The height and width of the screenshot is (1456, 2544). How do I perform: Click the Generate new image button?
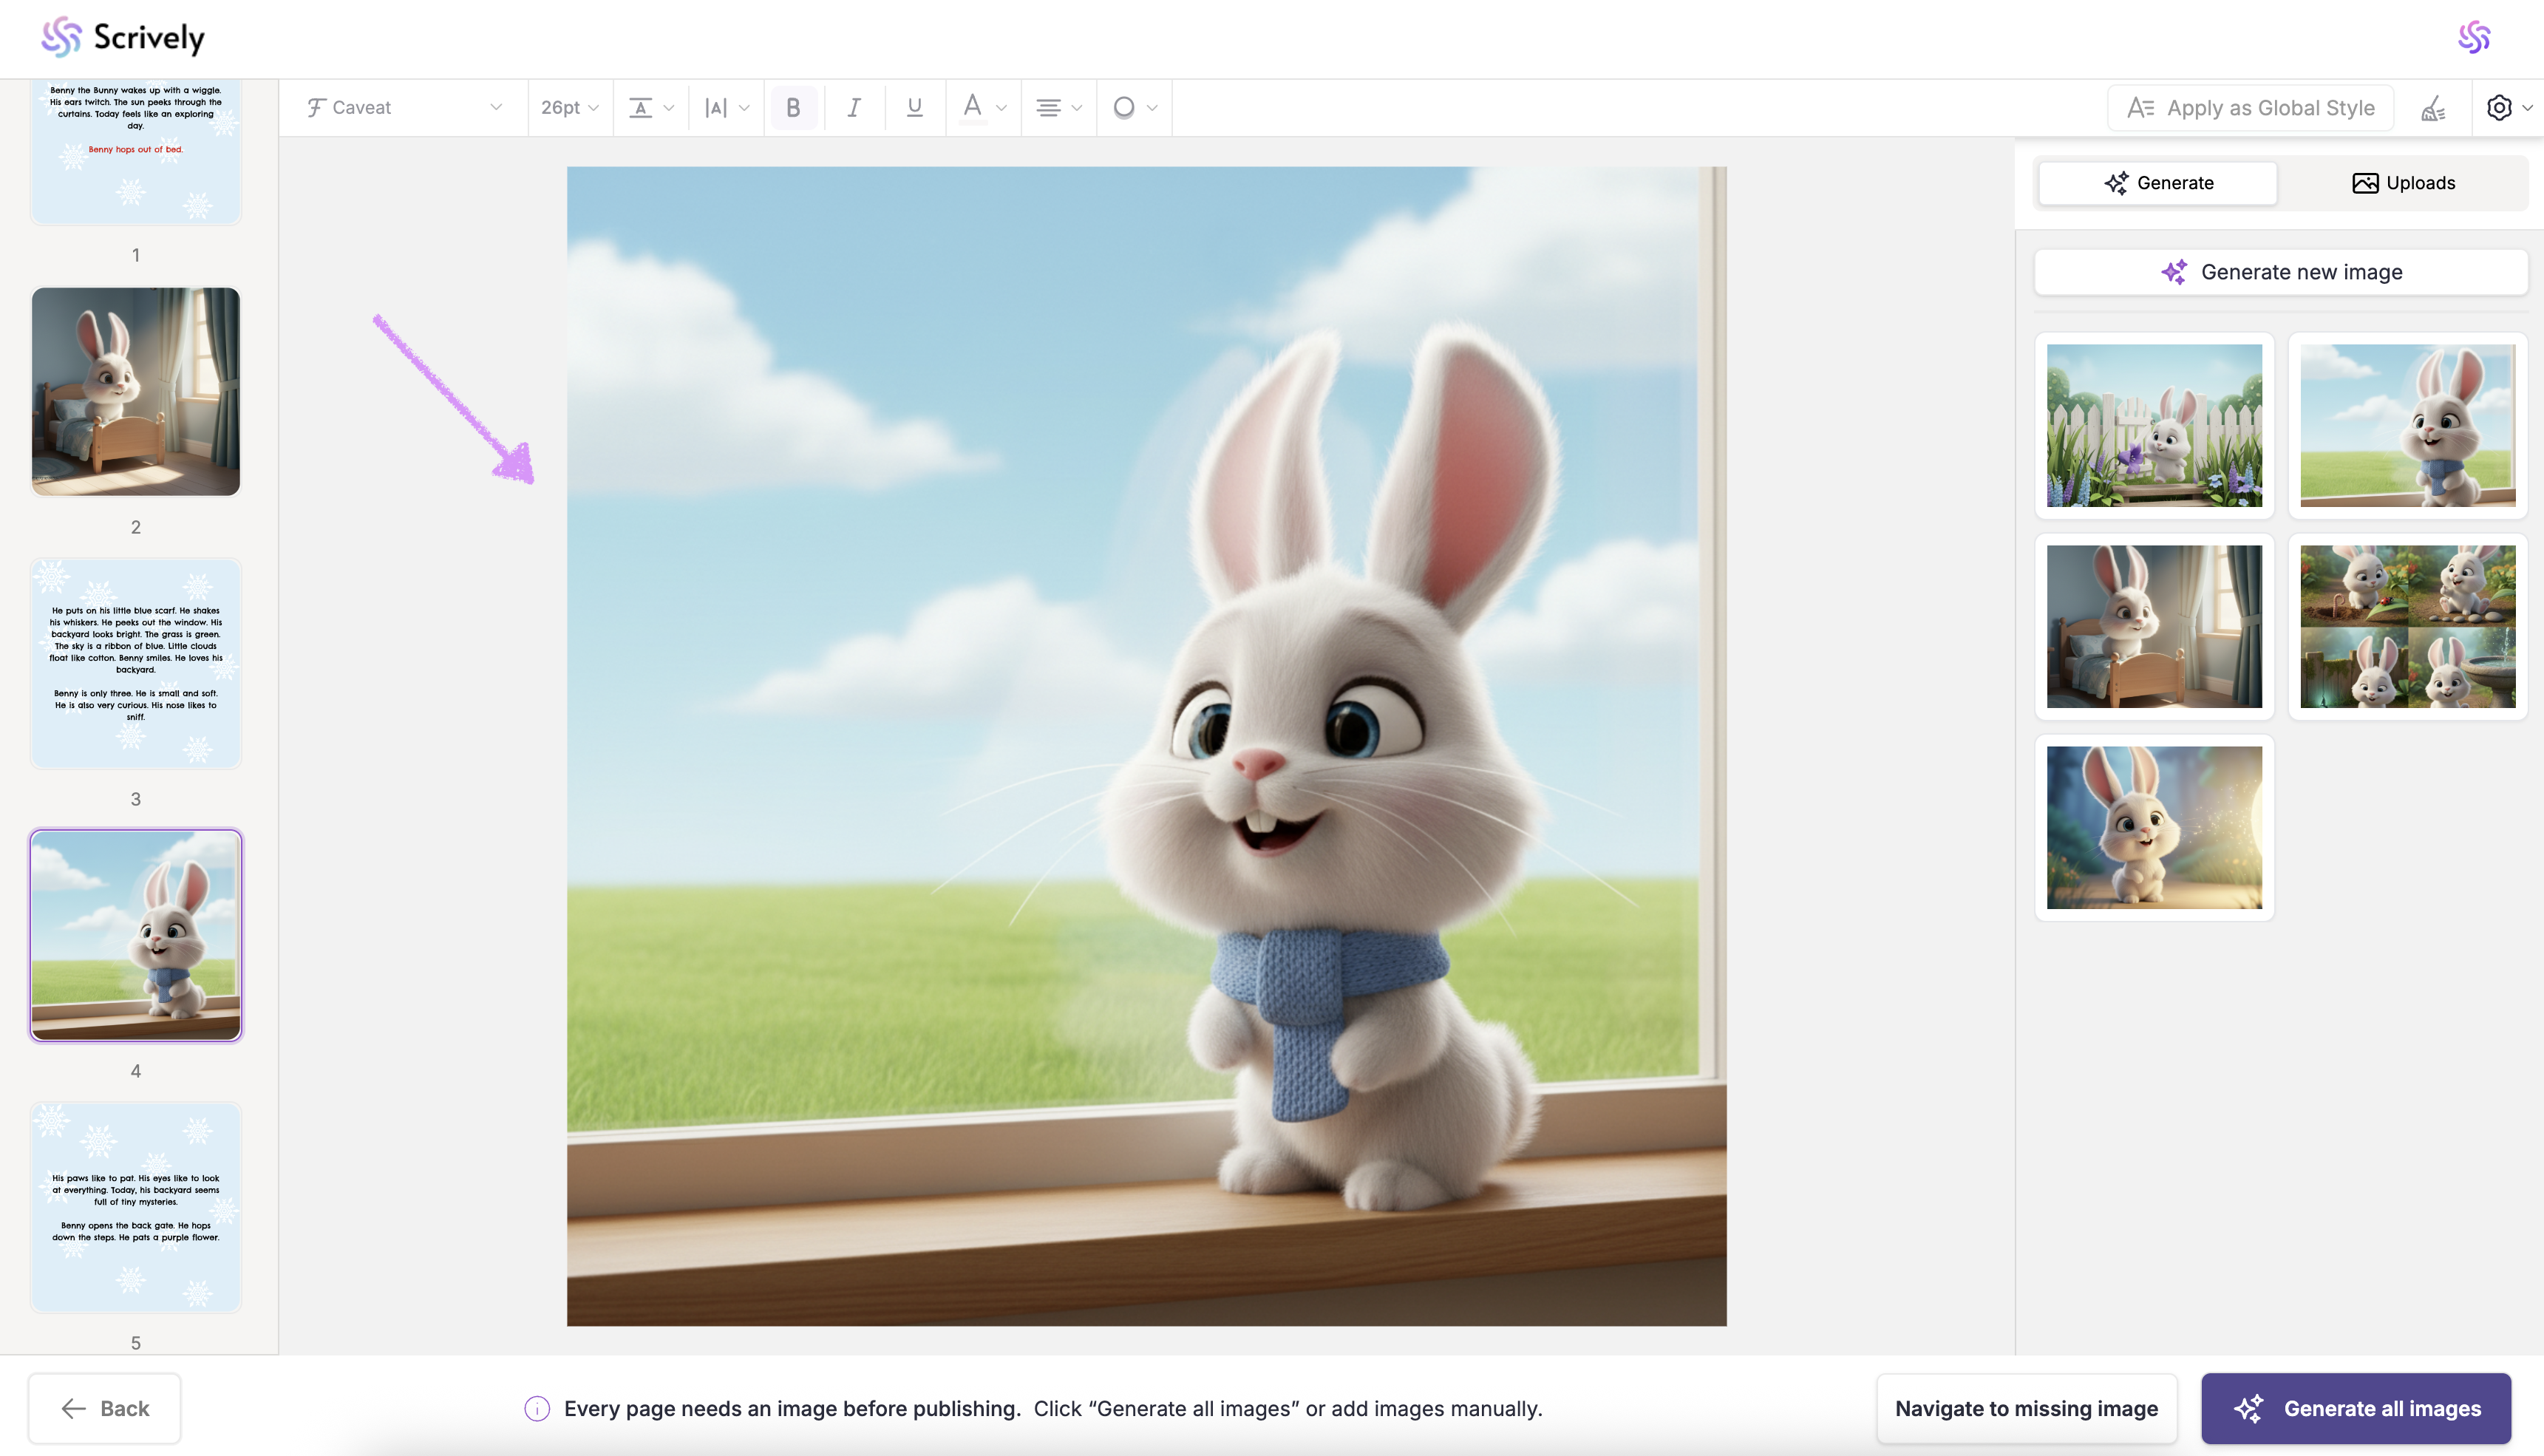tap(2281, 272)
